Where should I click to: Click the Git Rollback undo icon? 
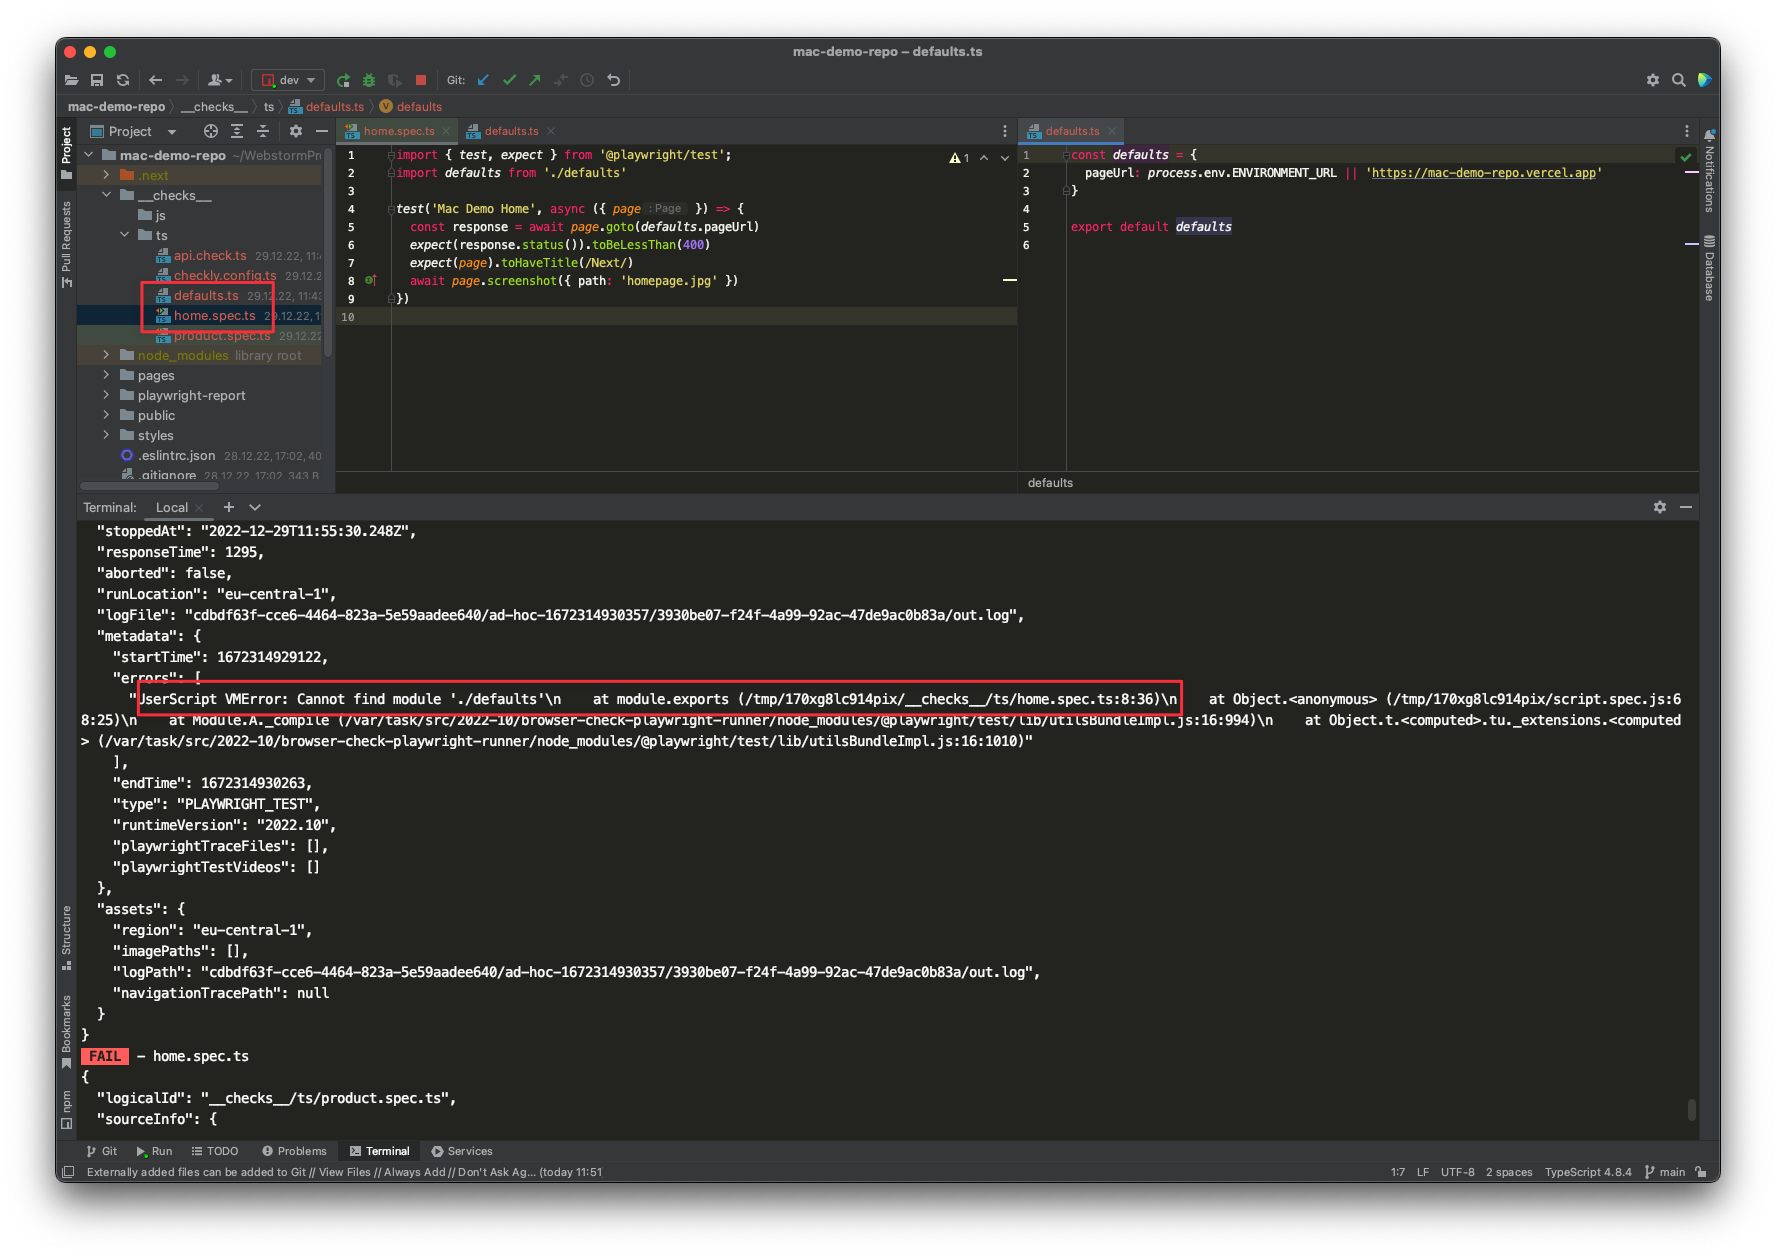click(614, 80)
